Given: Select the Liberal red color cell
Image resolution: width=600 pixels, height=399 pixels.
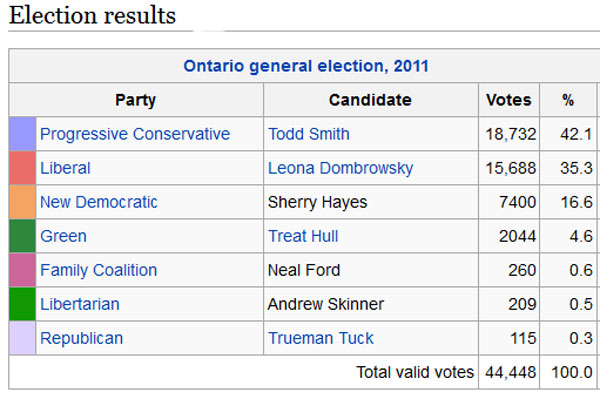Looking at the screenshot, I should pyautogui.click(x=23, y=168).
